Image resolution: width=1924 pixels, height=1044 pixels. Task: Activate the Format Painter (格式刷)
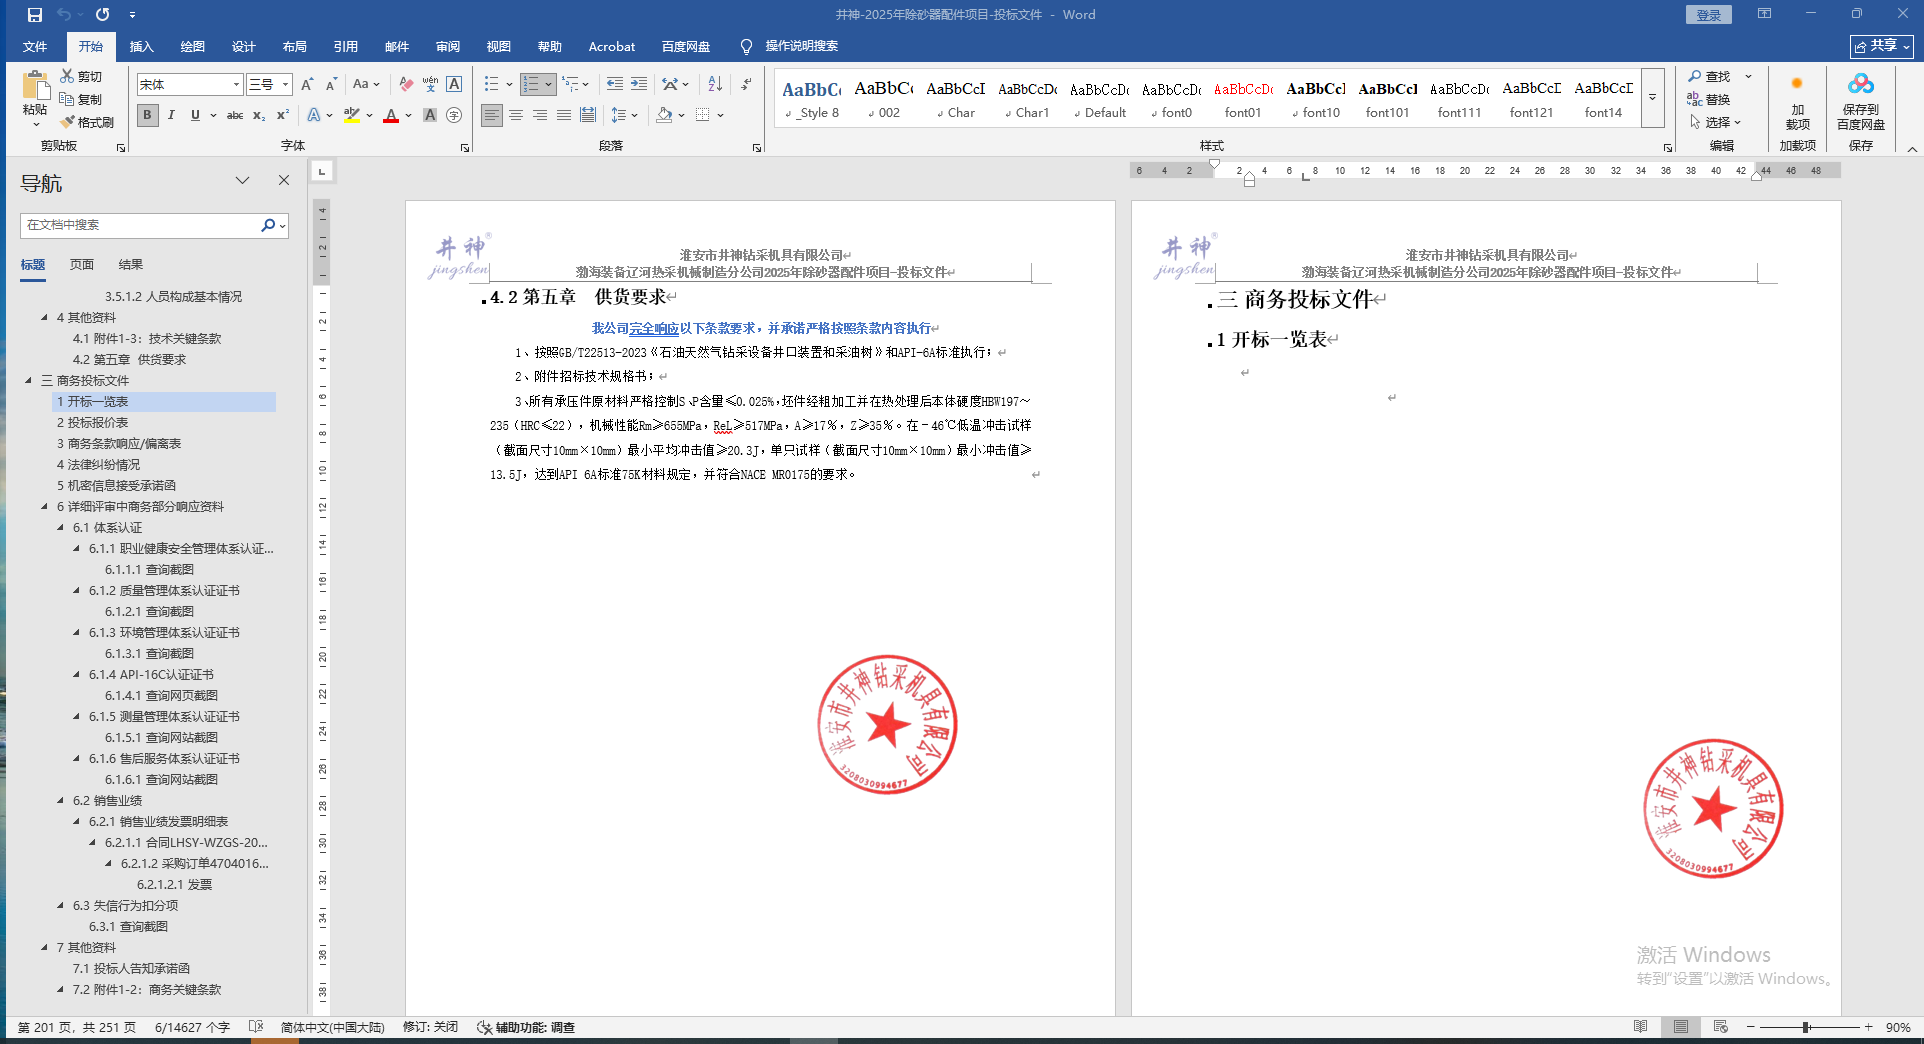pyautogui.click(x=87, y=122)
